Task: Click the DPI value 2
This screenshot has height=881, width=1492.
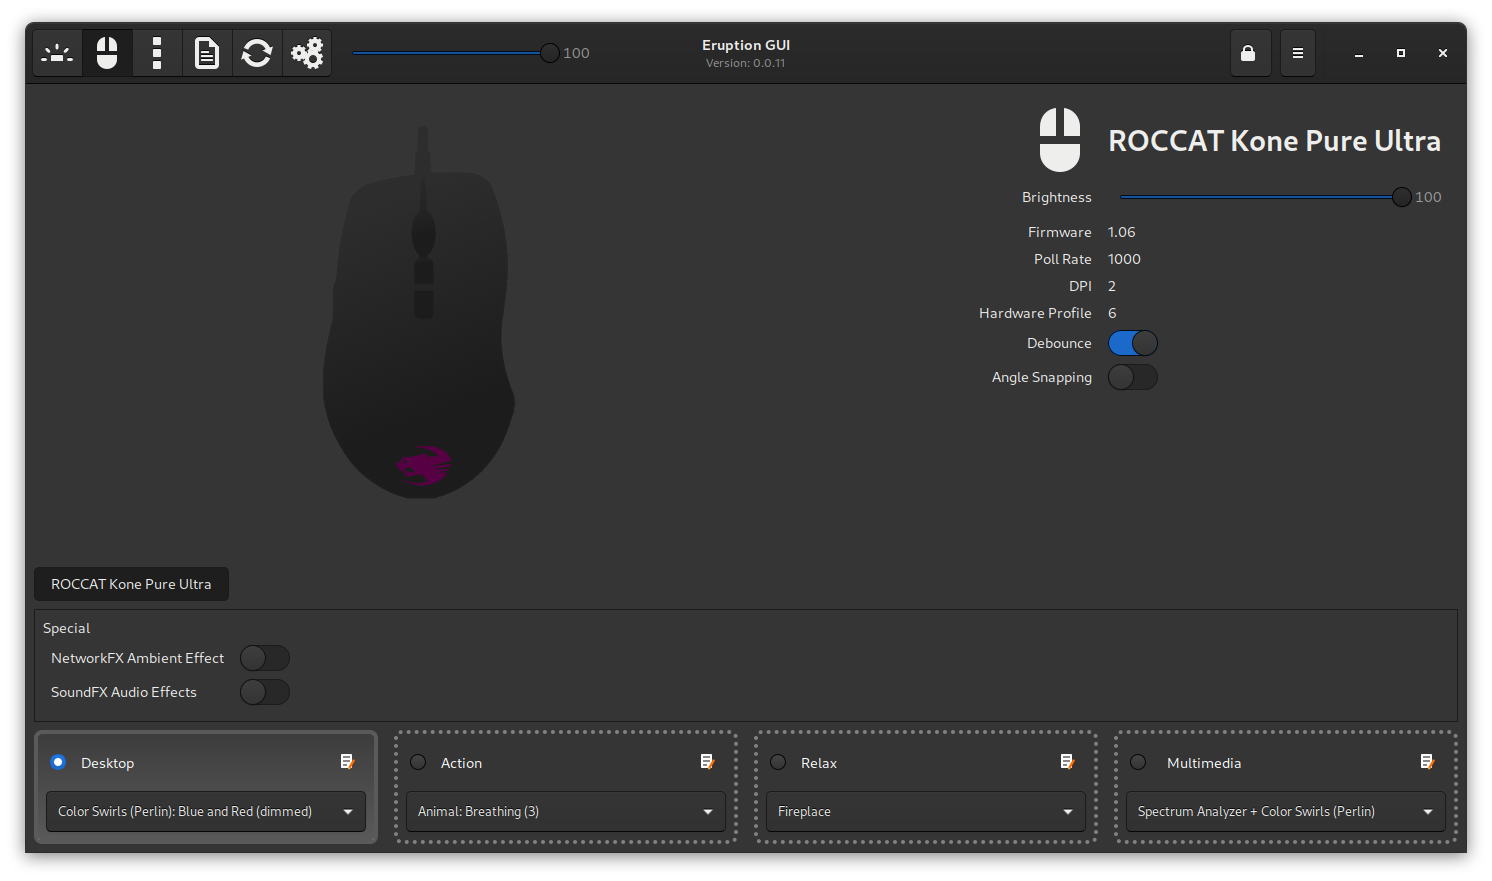Action: coord(1112,286)
